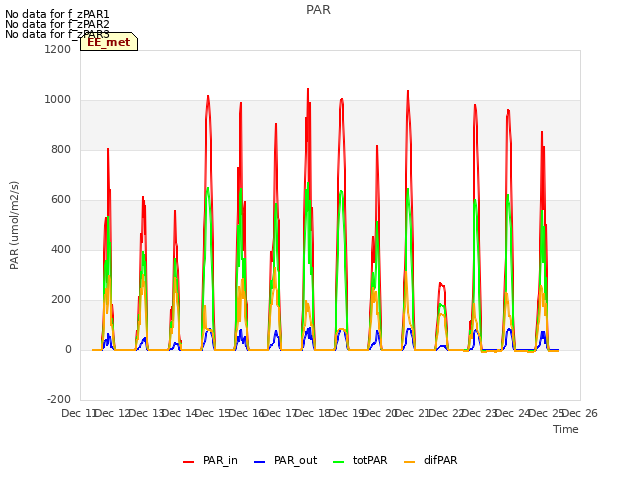Click the difPAR legend label
The width and height of the screenshot is (640, 480).
(440, 460)
